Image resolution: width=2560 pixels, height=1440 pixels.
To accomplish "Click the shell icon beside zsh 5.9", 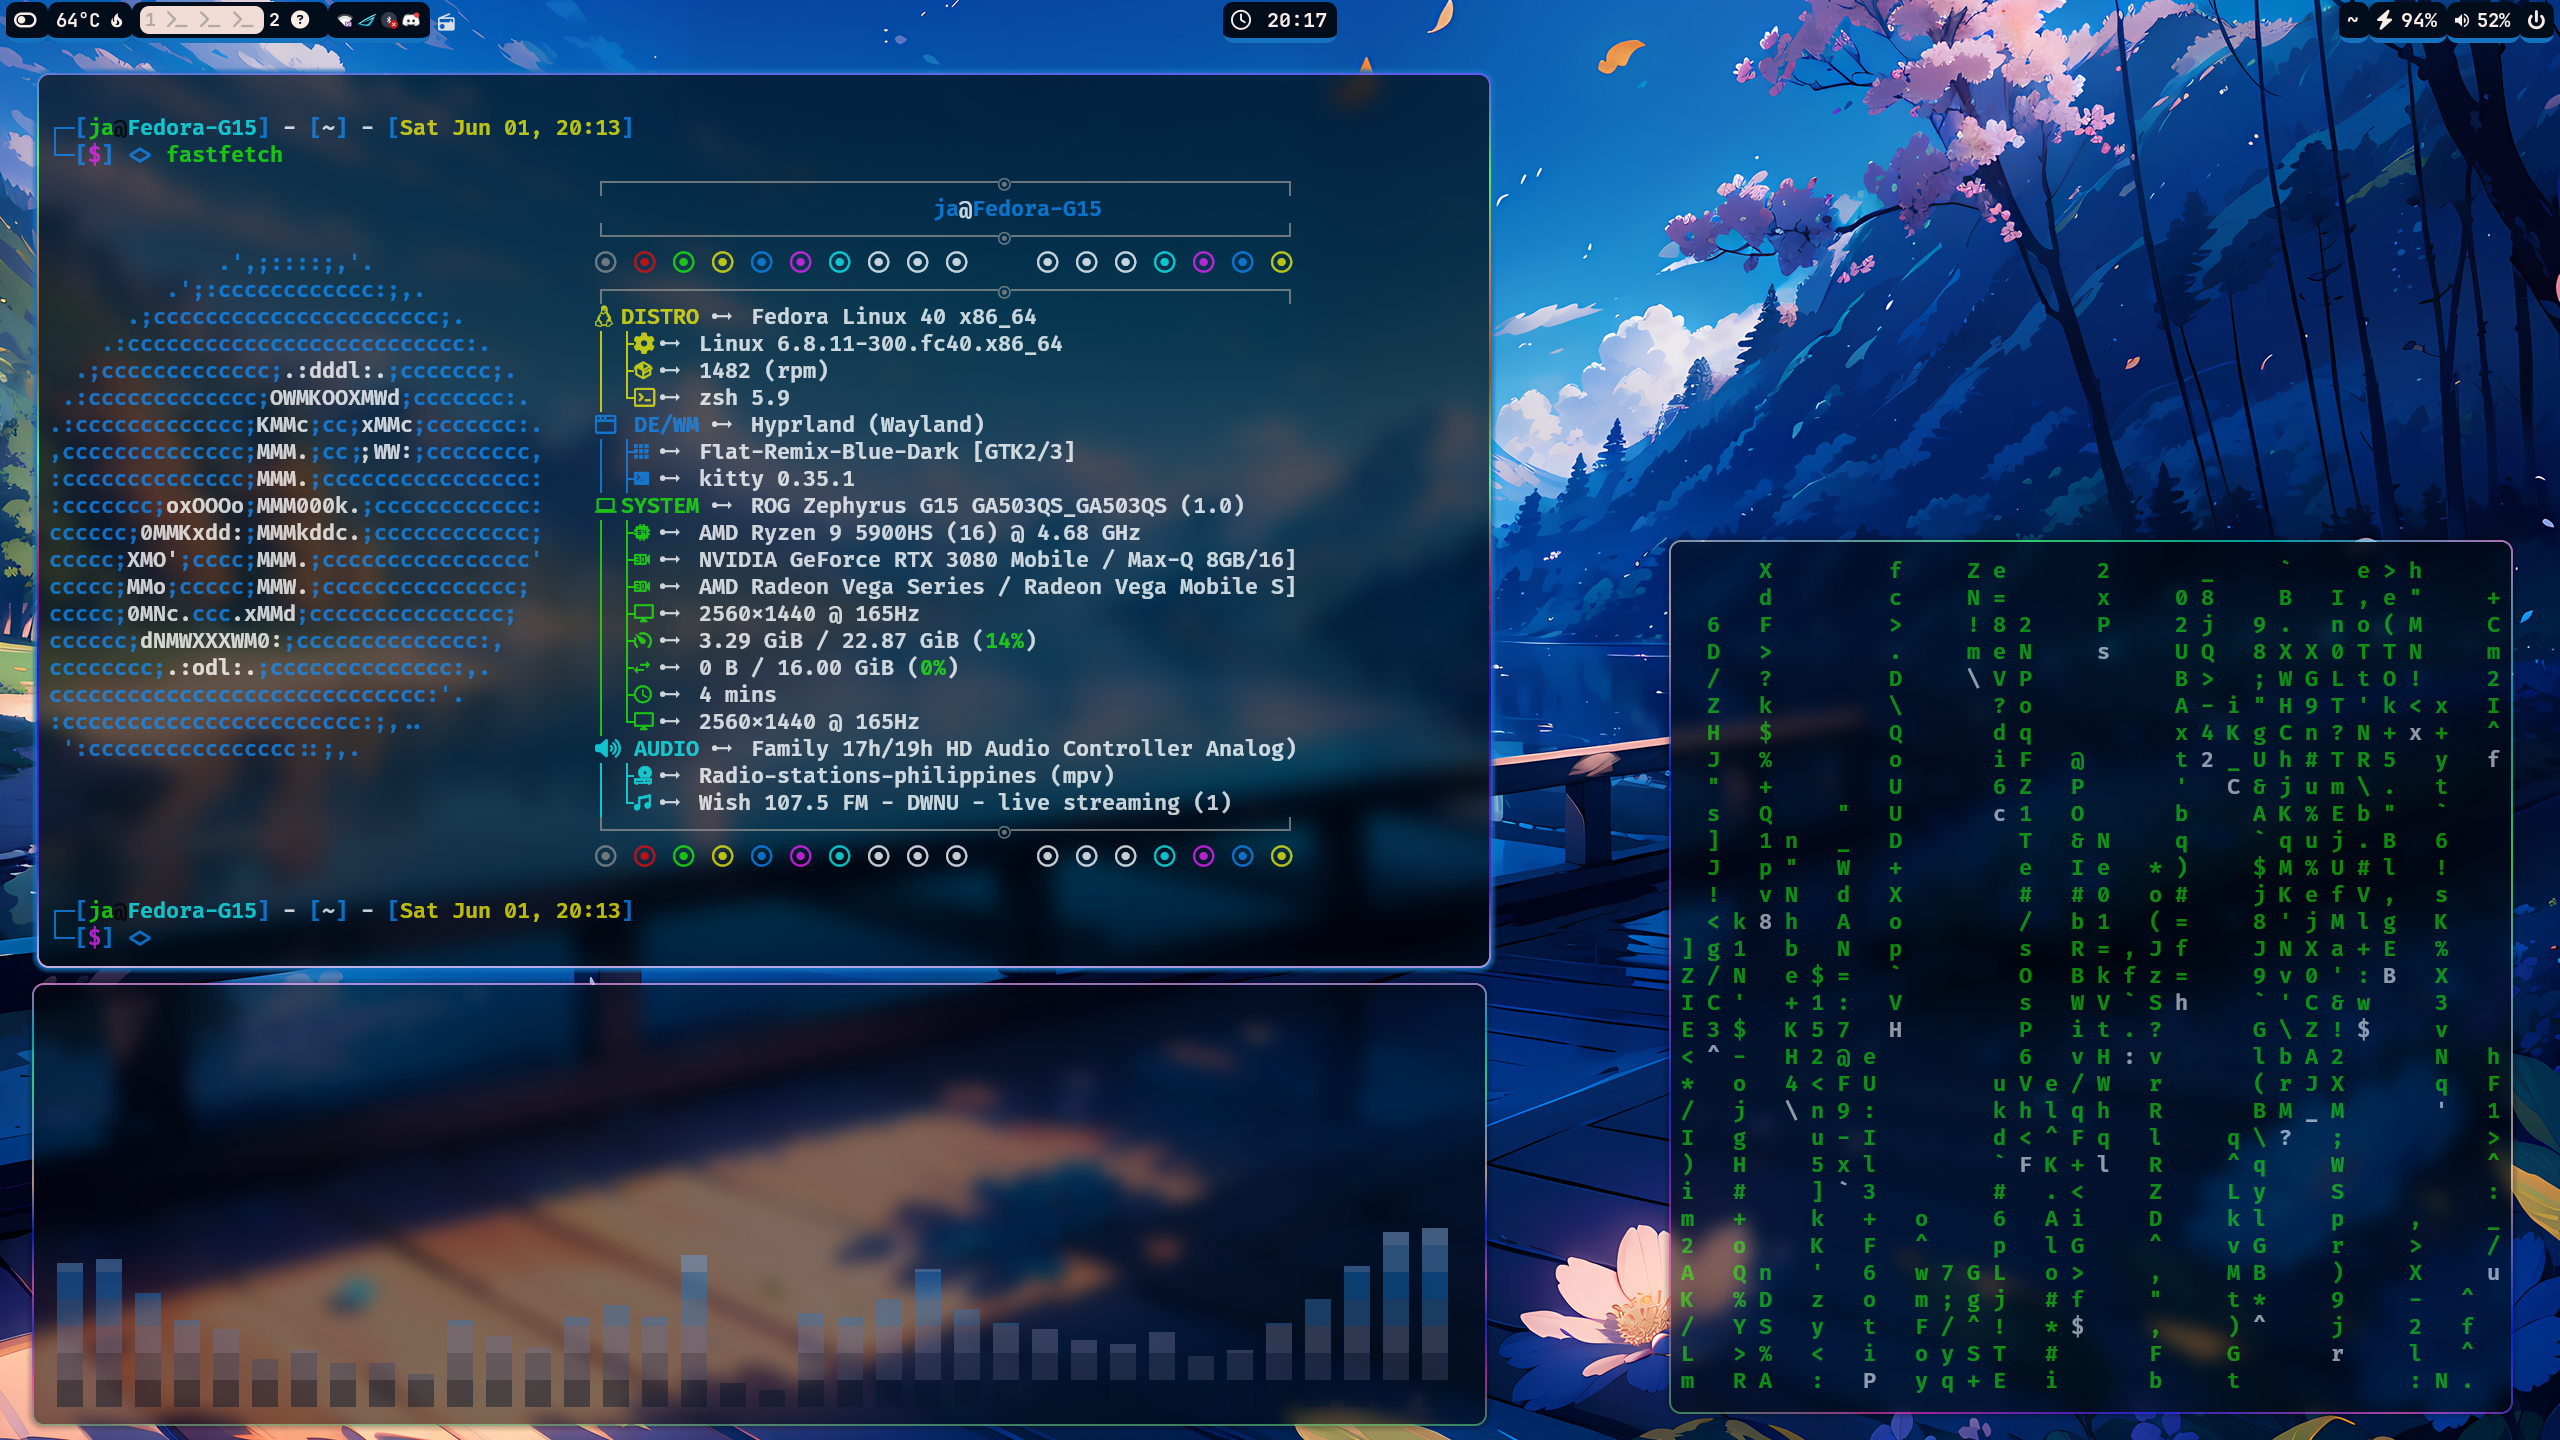I will [x=645, y=397].
